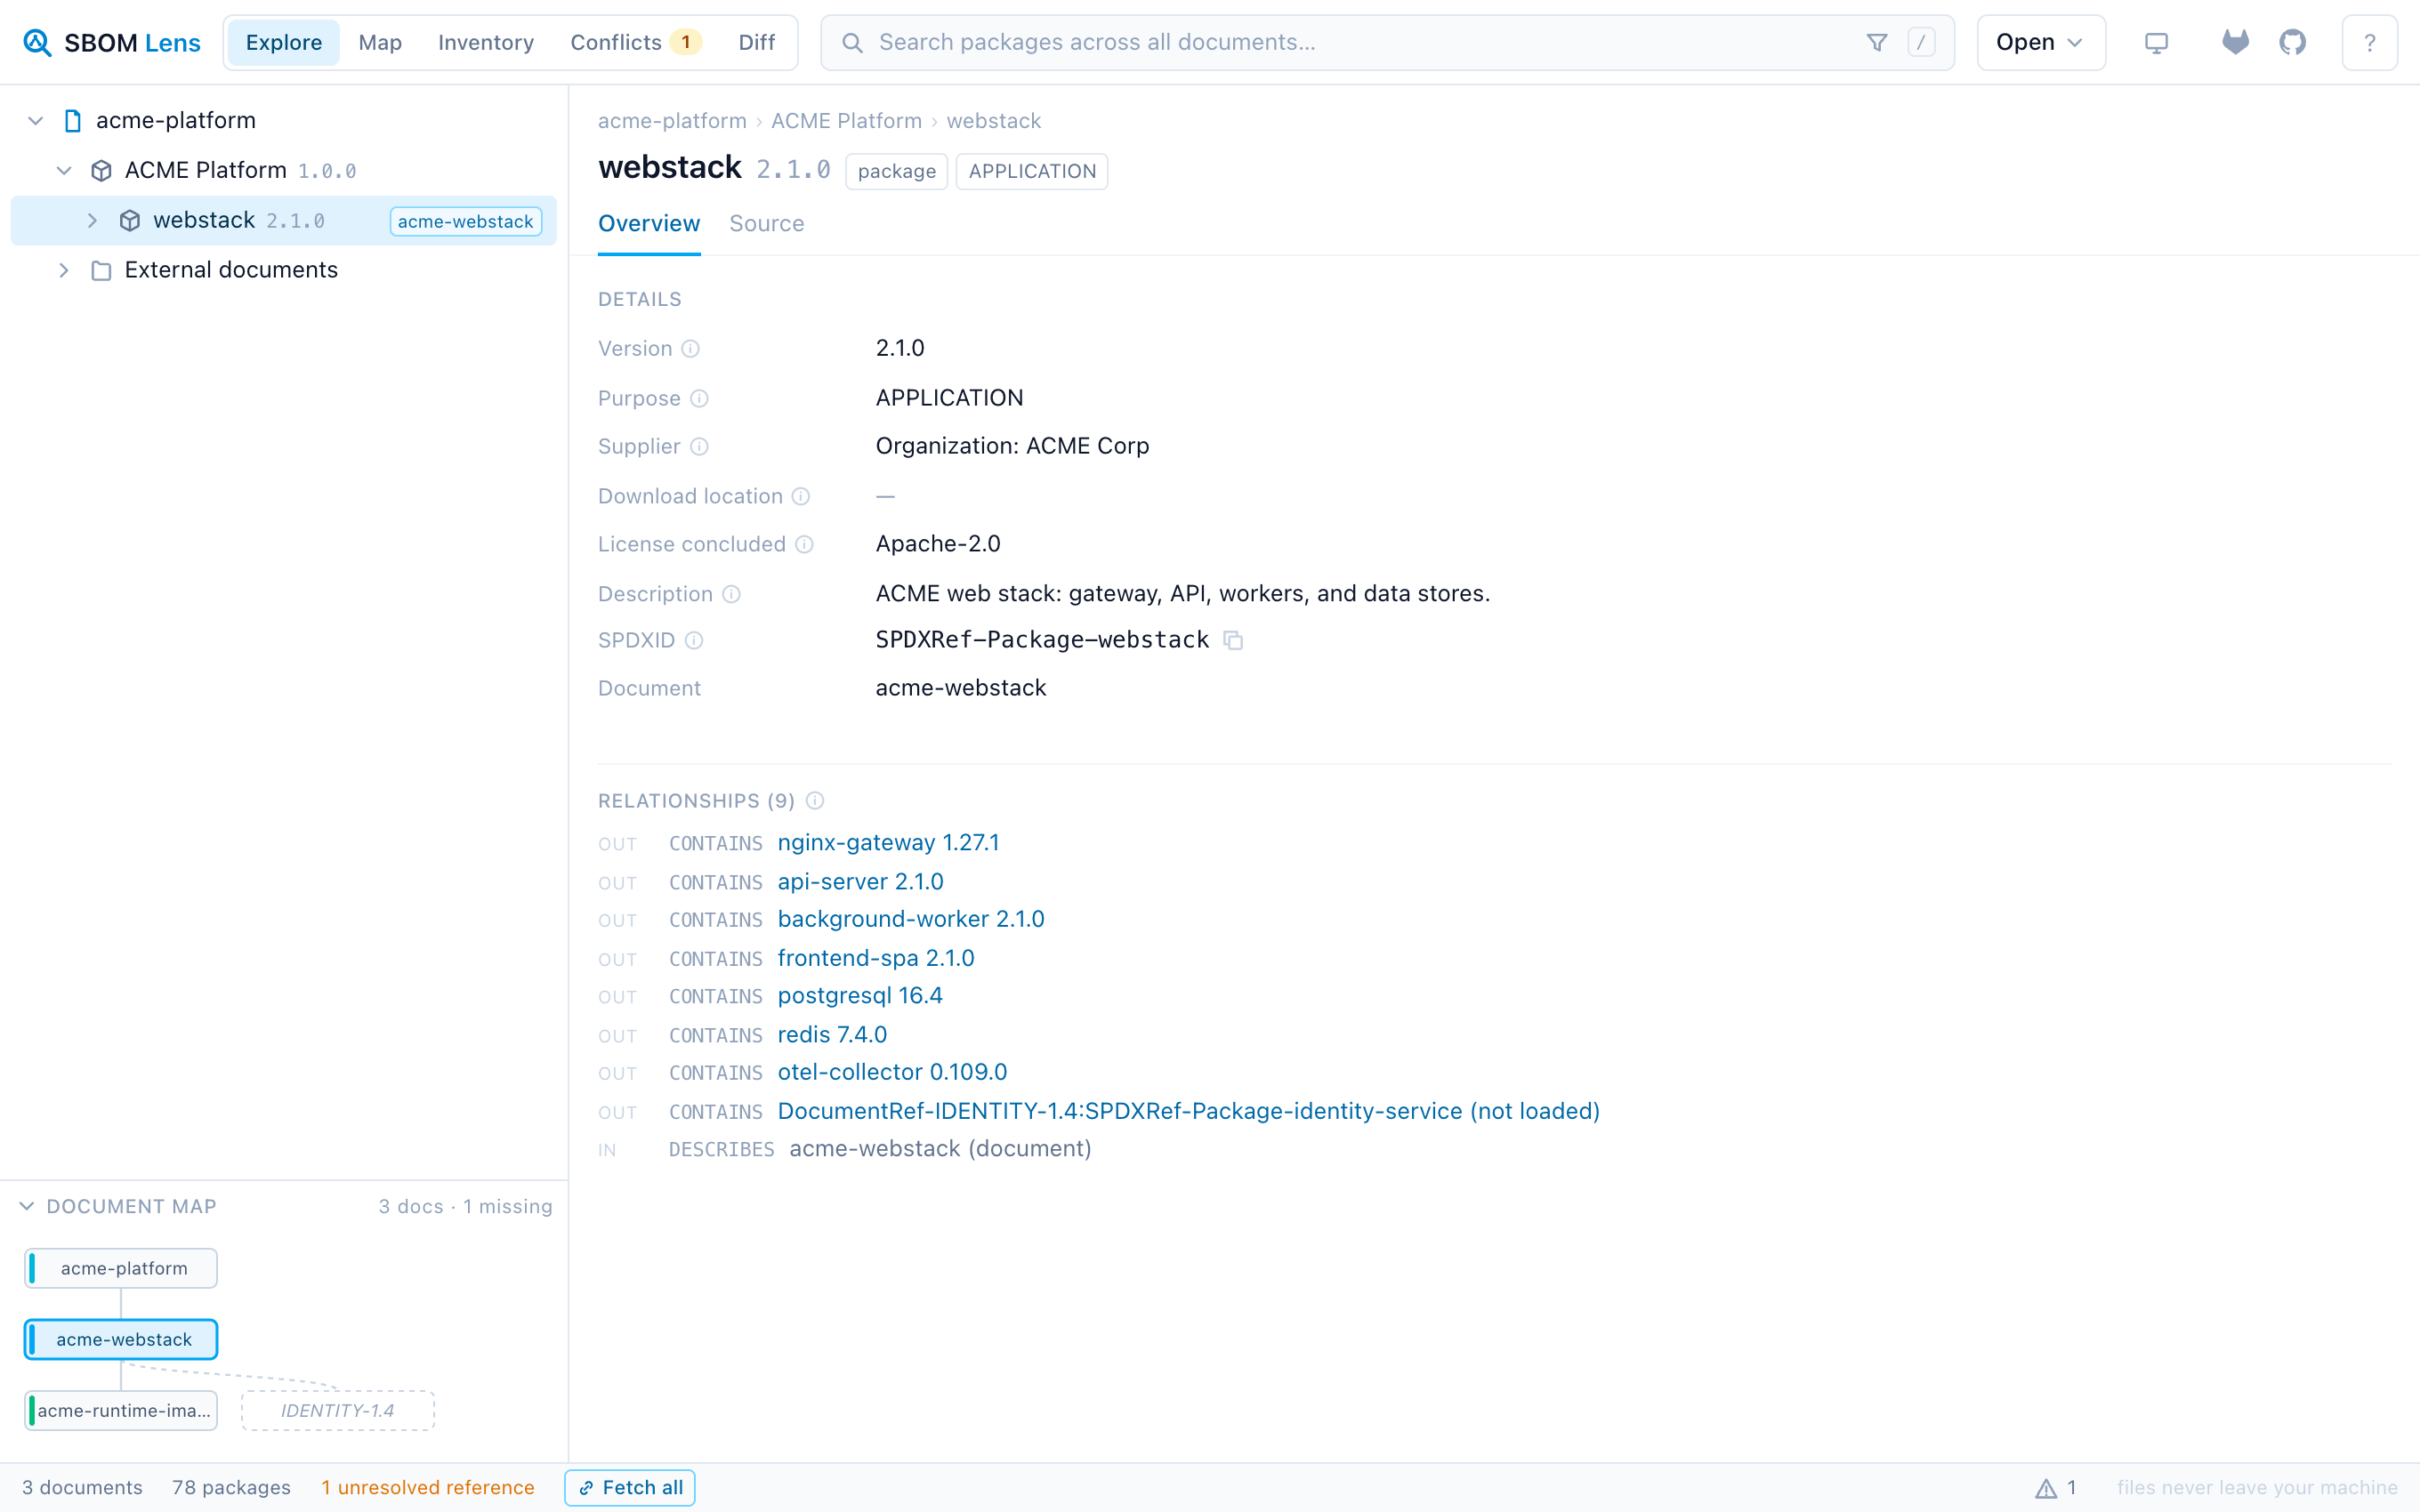2420x1512 pixels.
Task: Open the help question mark button
Action: tap(2369, 42)
